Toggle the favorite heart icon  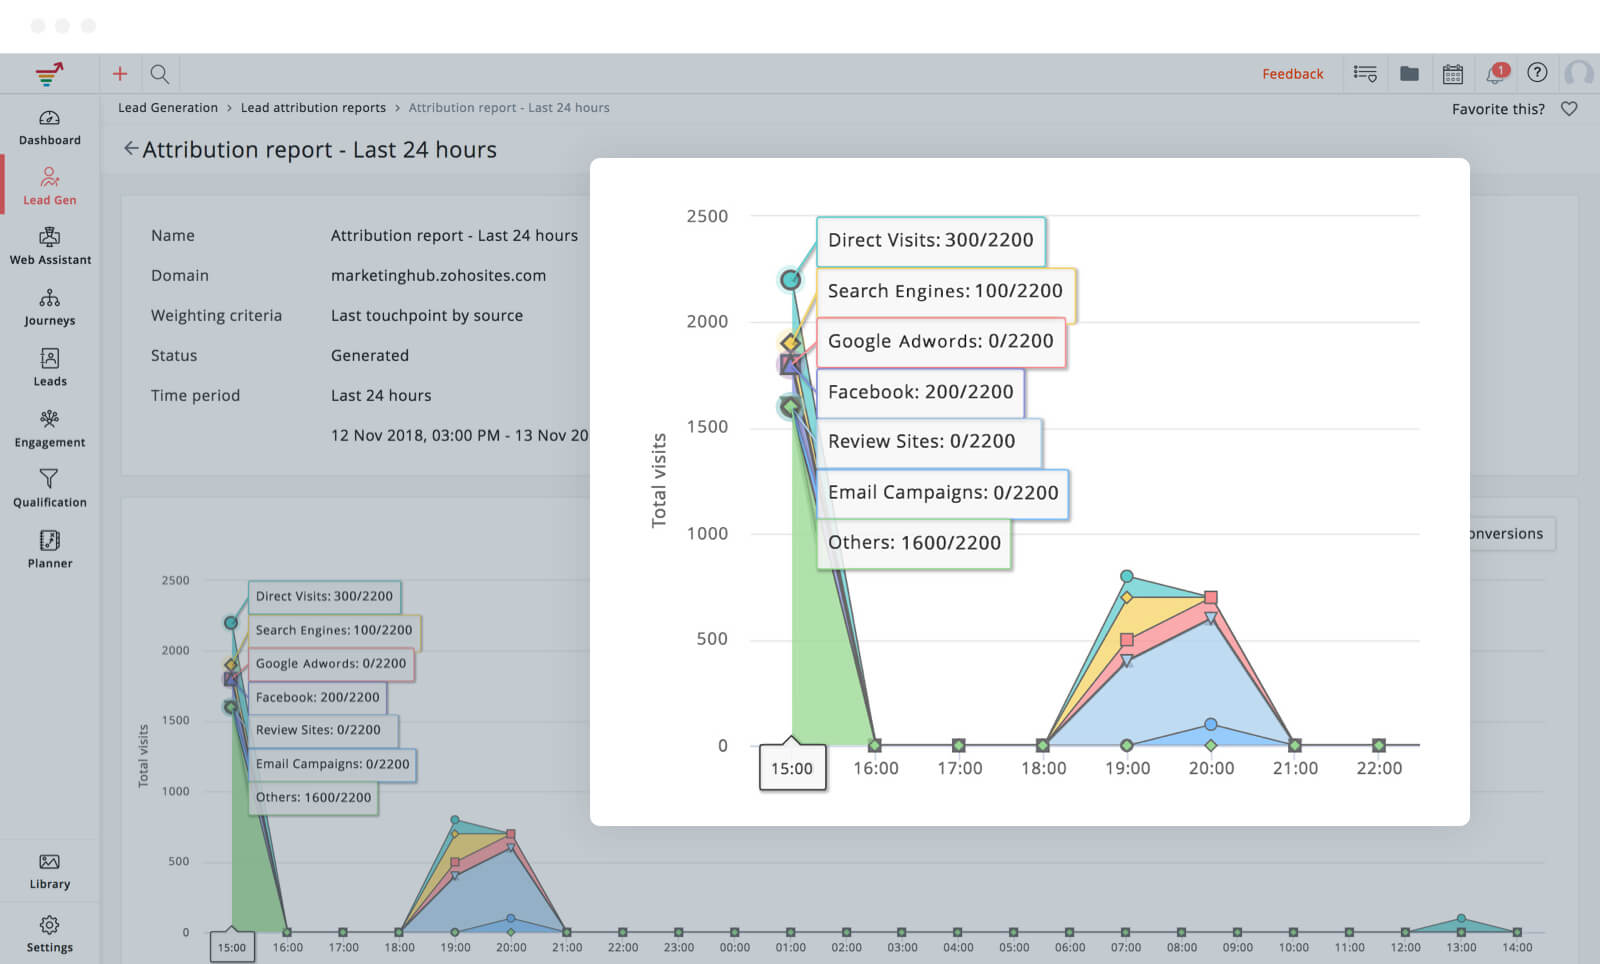1569,109
